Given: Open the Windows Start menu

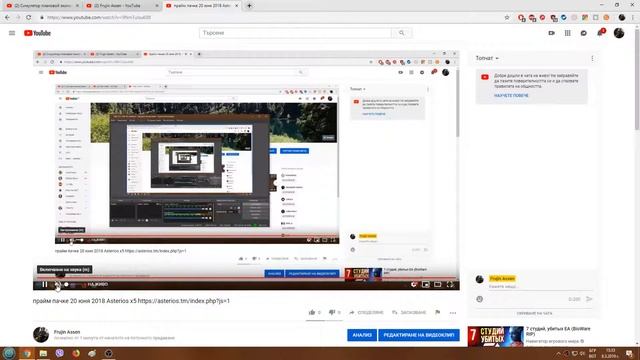Looking at the screenshot, I should coord(9,353).
